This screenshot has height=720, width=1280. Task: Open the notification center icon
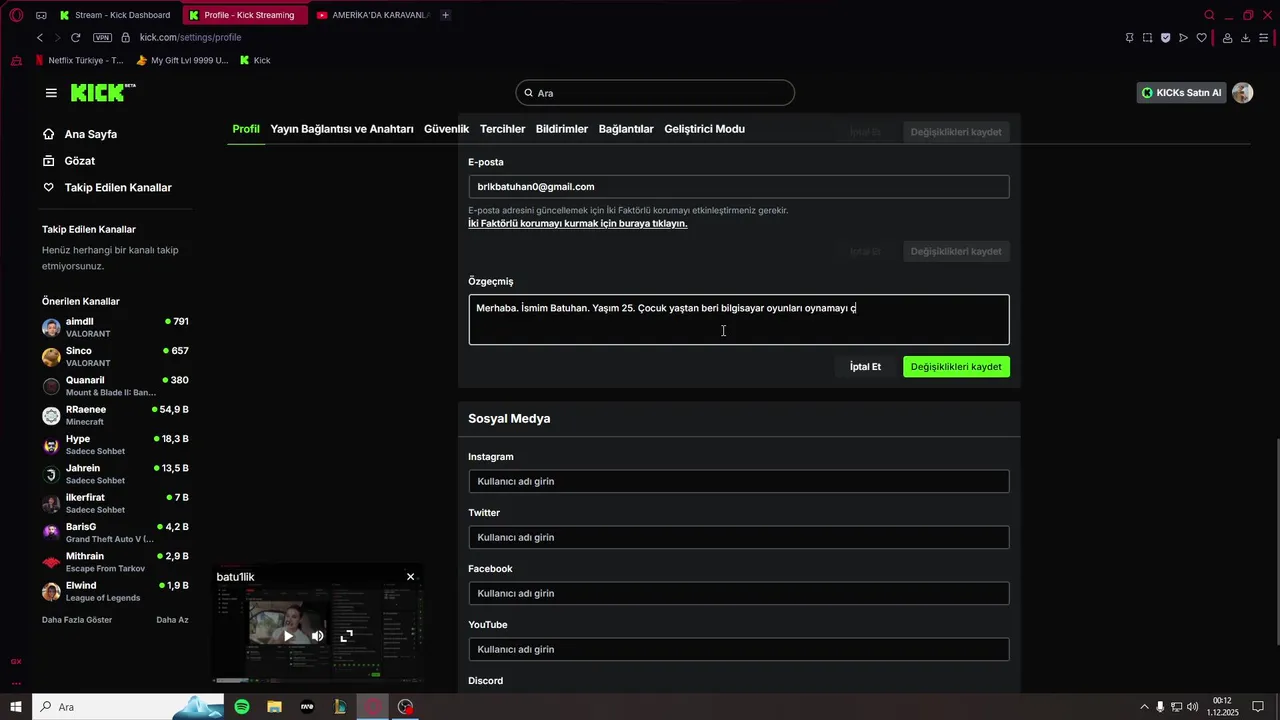(x=1259, y=707)
